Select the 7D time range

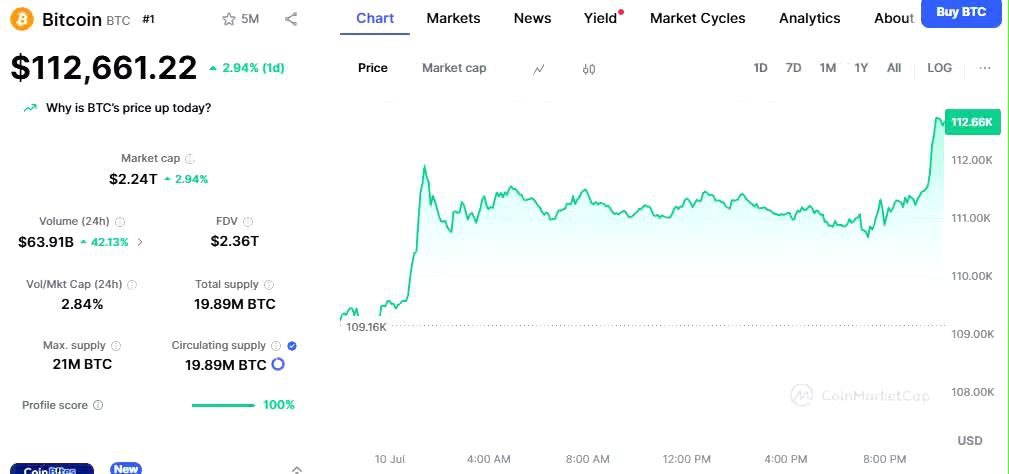793,68
